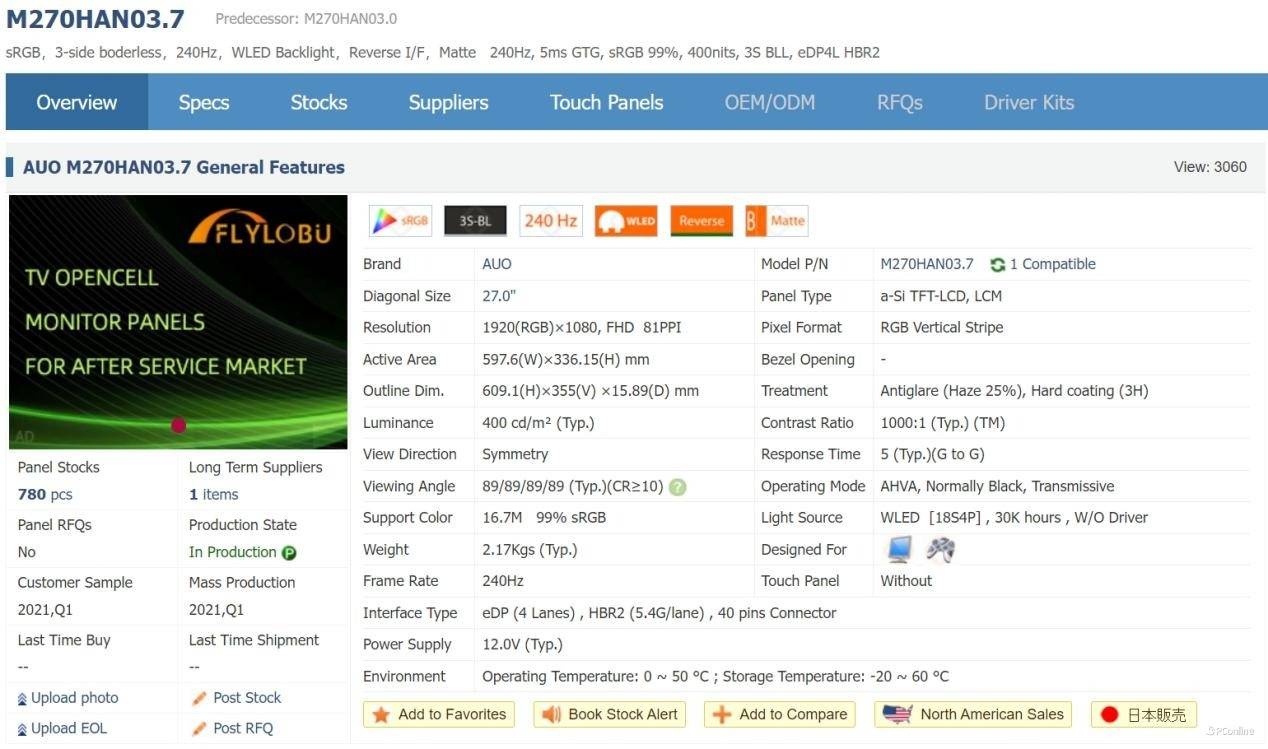Screen dimensions: 1268x749
Task: Switch to the Specs tab
Action: pos(204,102)
